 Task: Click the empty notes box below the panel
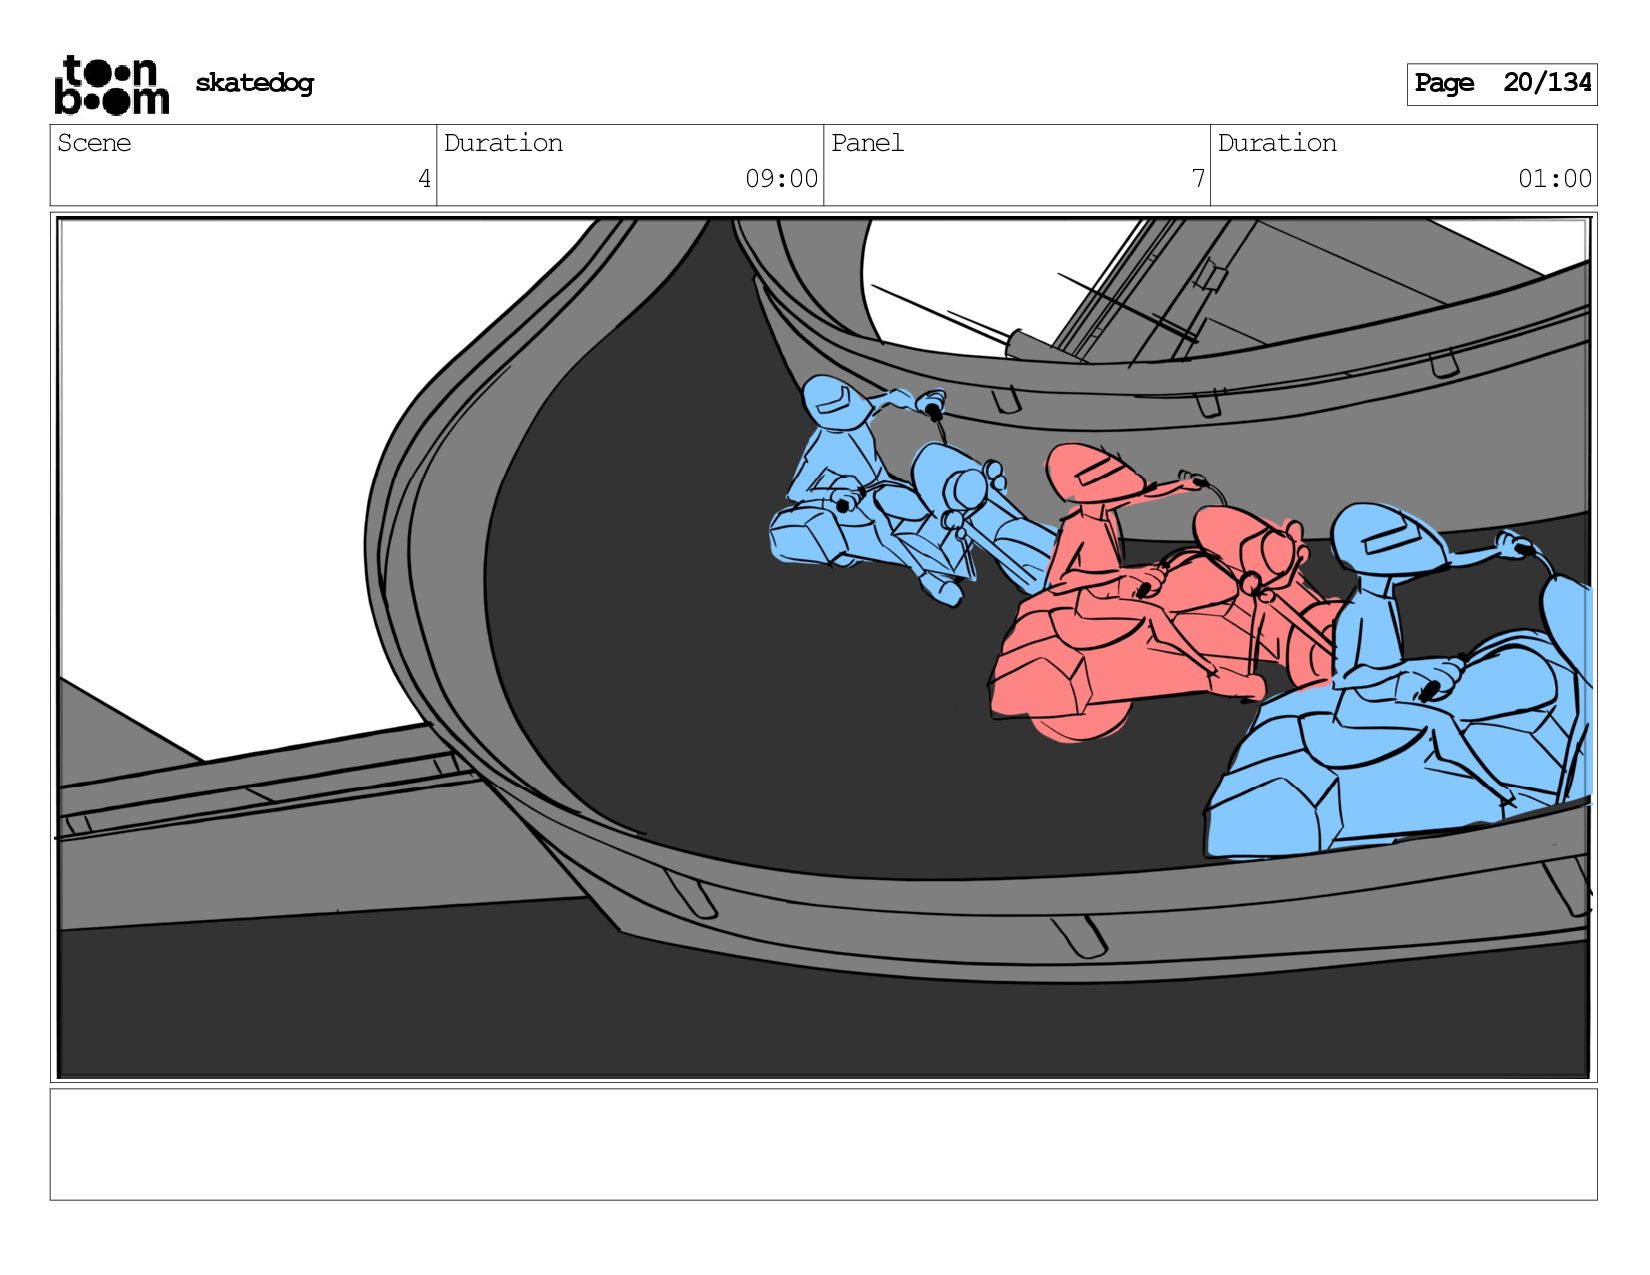[823, 1145]
